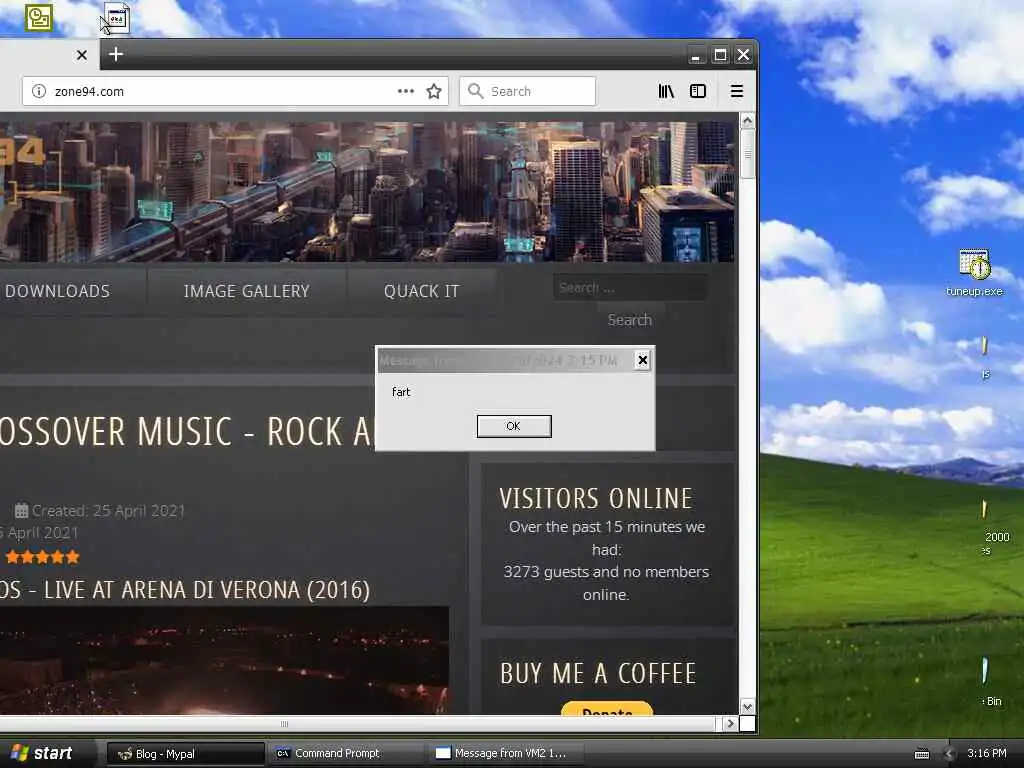The image size is (1024, 768).
Task: Click the website Search... input box
Action: coord(630,287)
